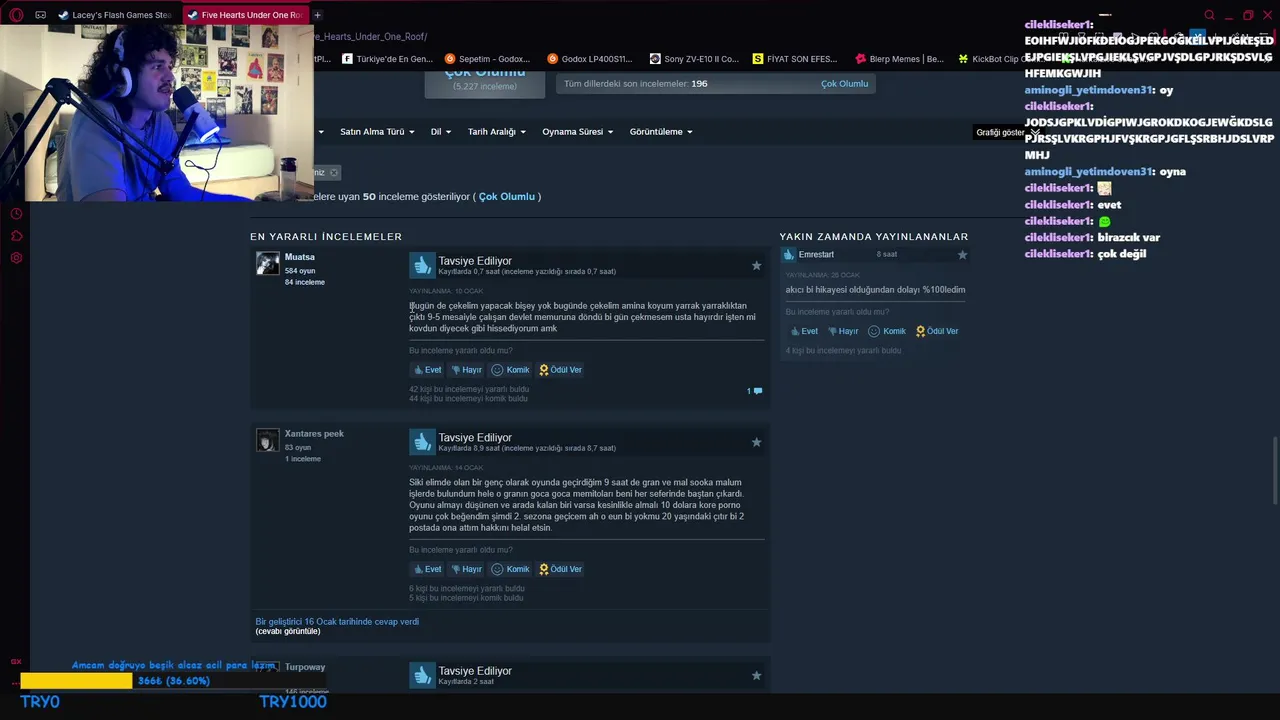1280x720 pixels.
Task: Expand the Dil language filter dropdown
Action: click(441, 132)
